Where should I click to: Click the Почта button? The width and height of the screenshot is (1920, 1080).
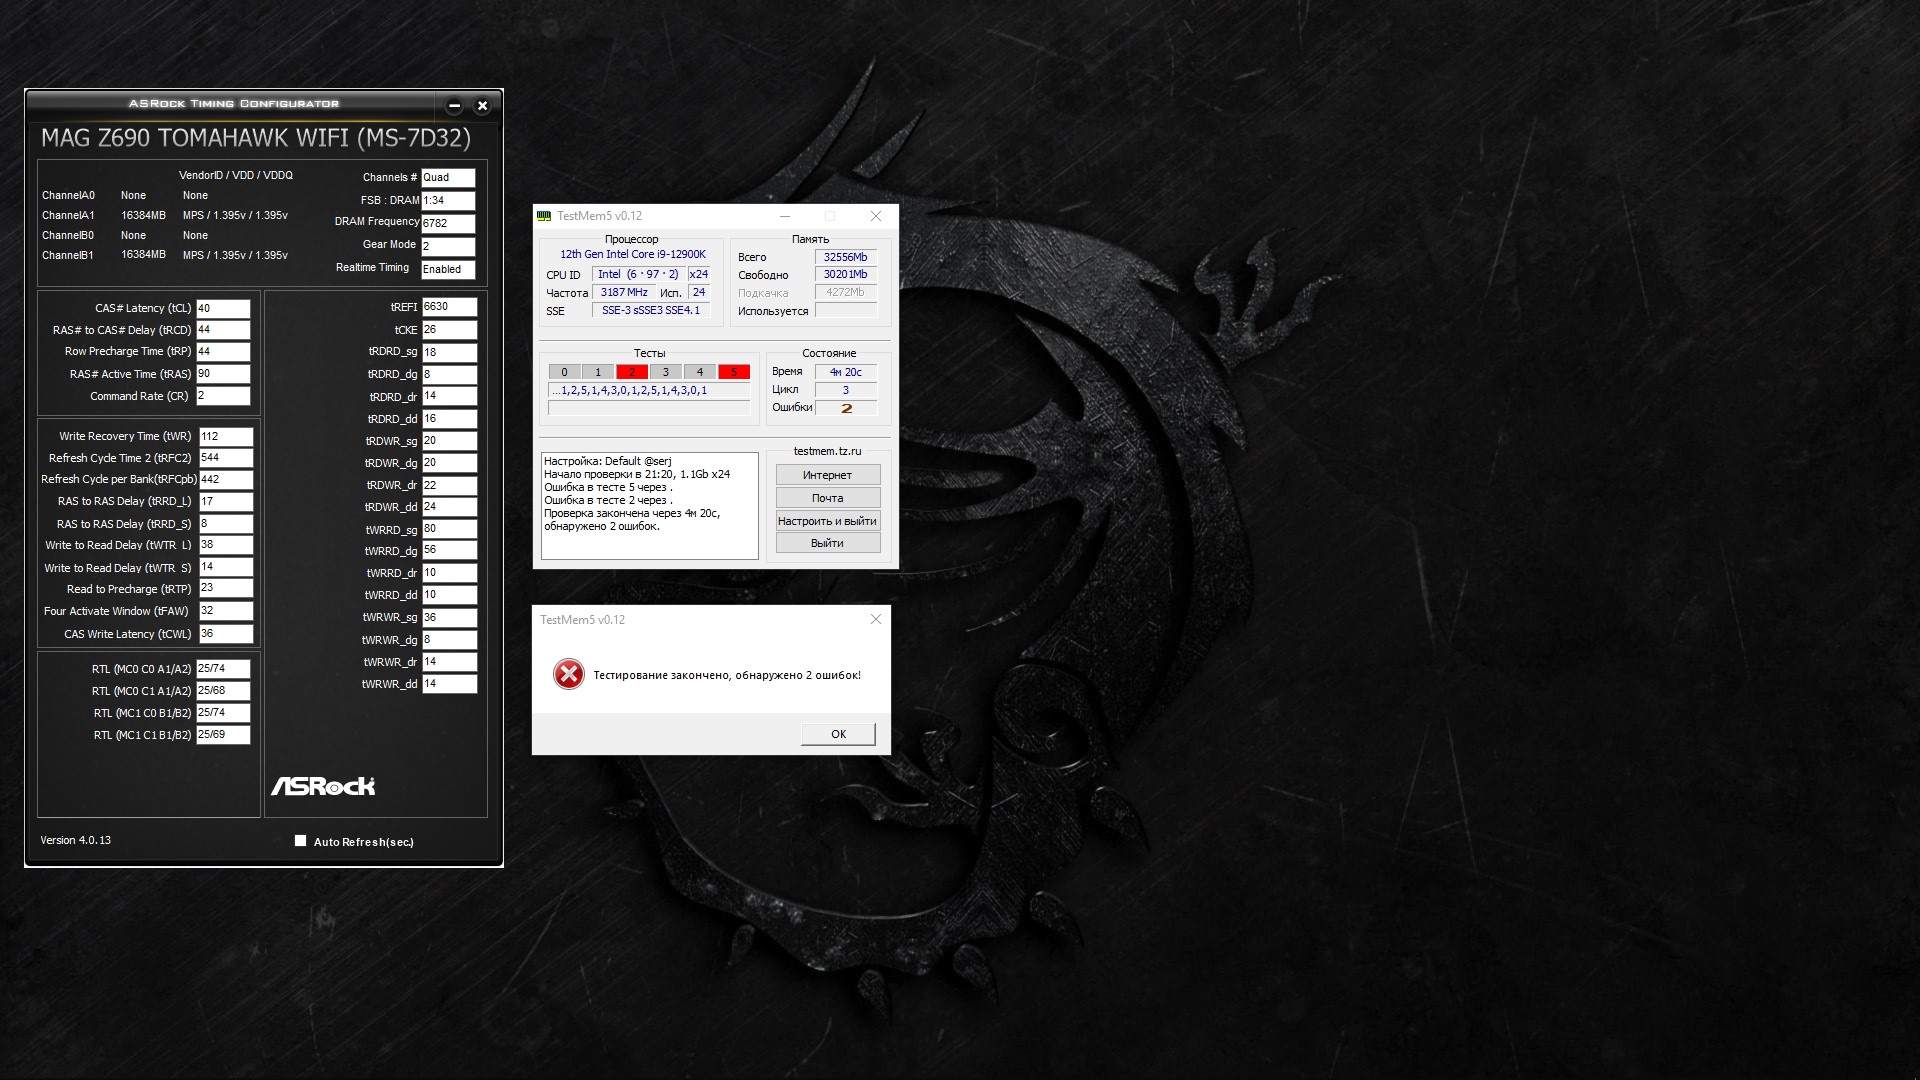827,498
